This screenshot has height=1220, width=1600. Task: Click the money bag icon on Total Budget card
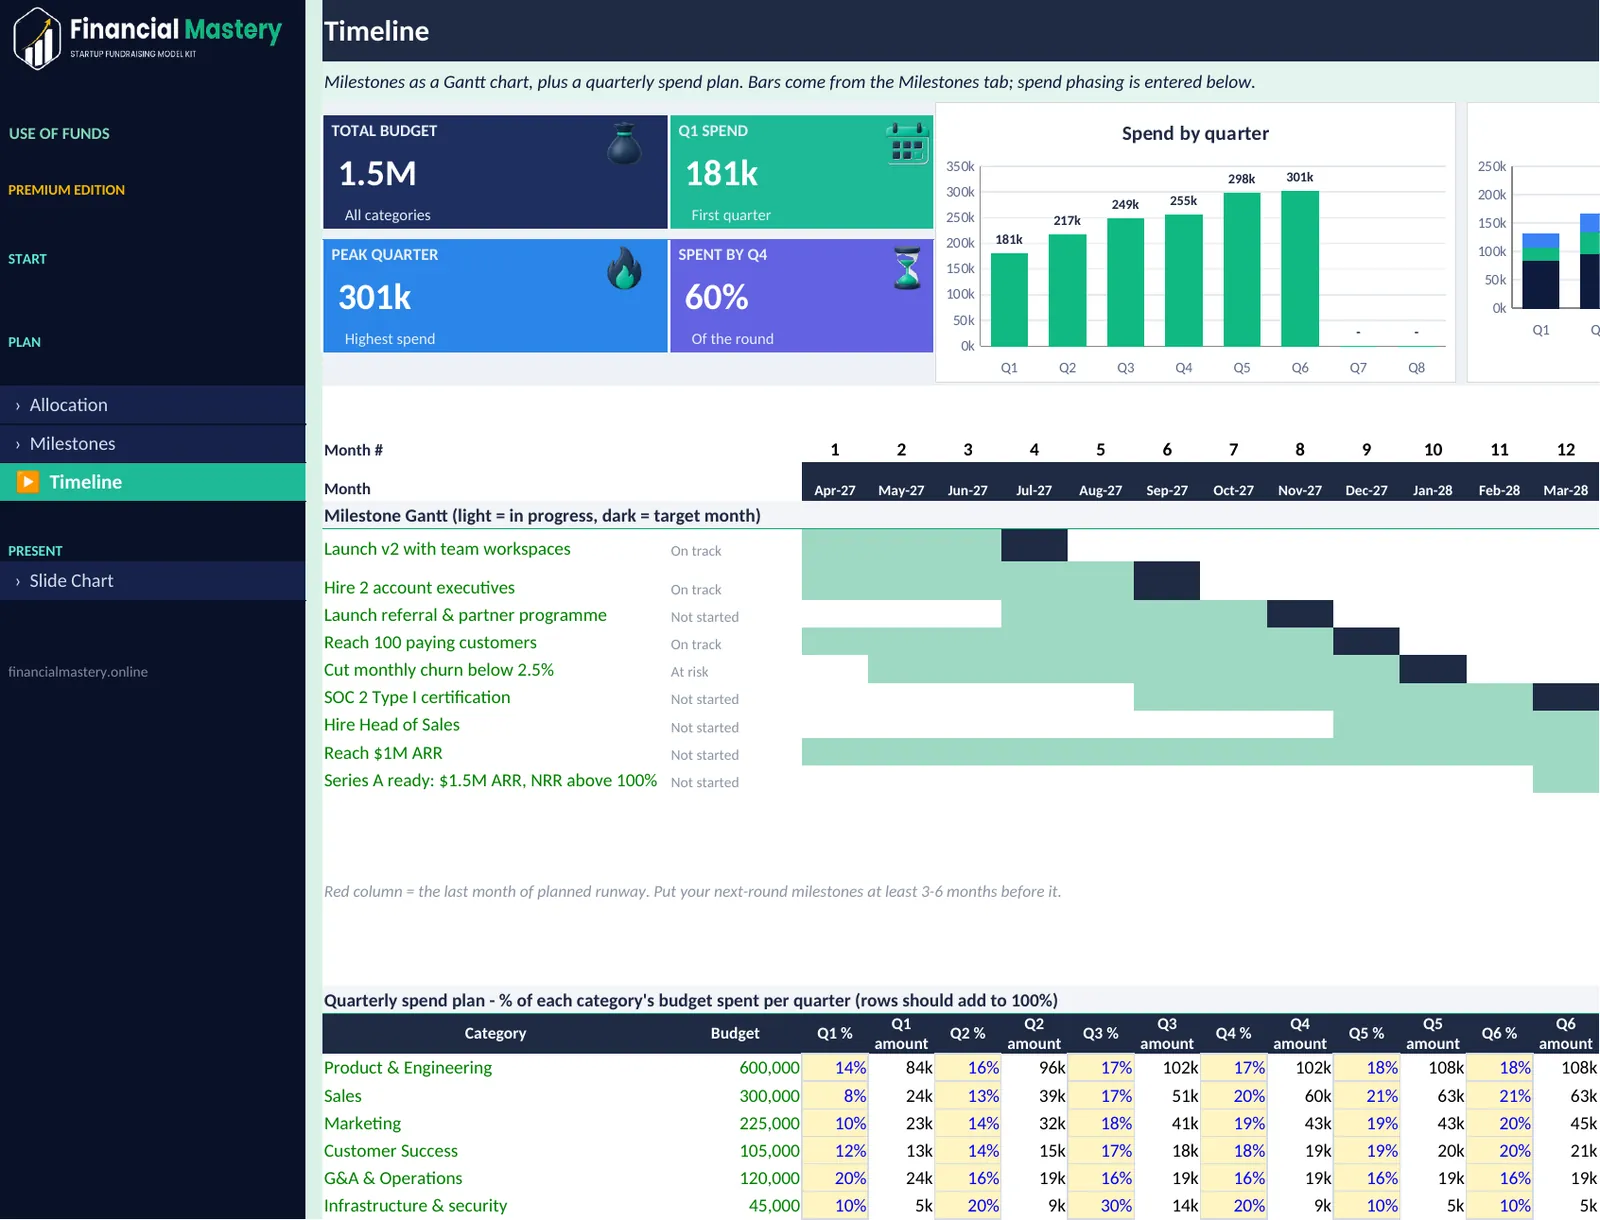624,144
